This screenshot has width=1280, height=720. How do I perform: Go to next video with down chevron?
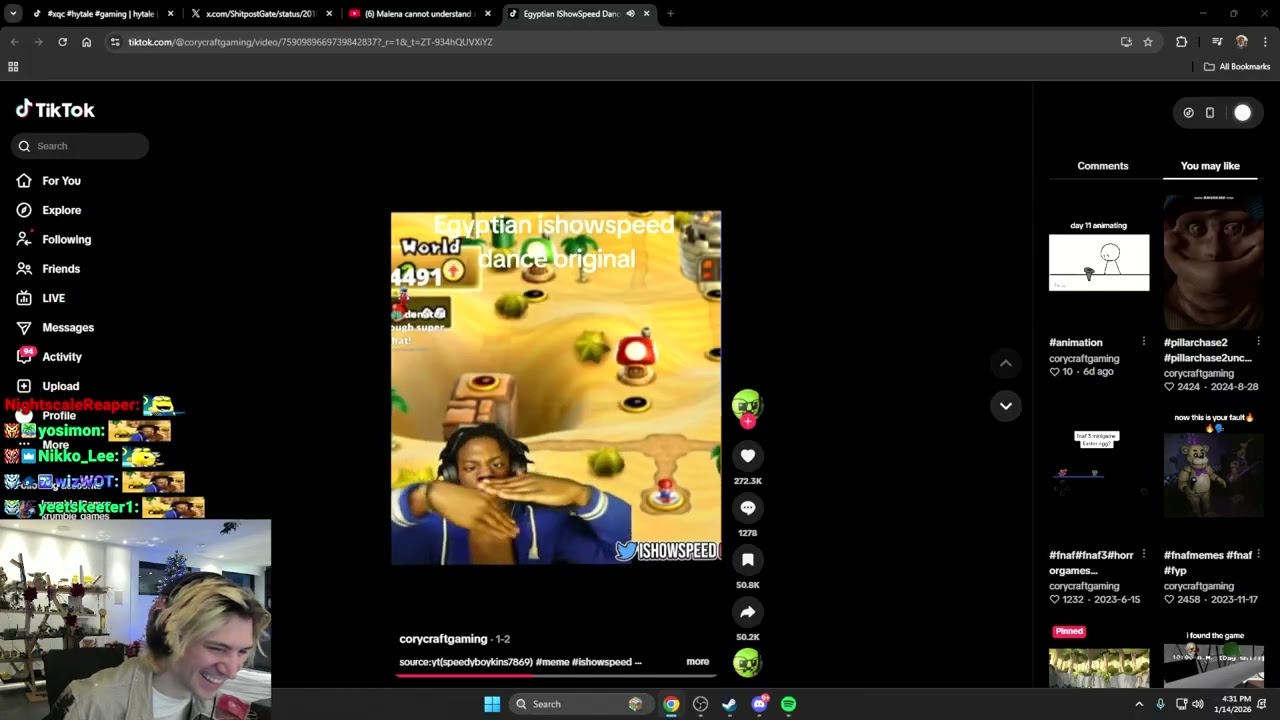(x=1006, y=405)
